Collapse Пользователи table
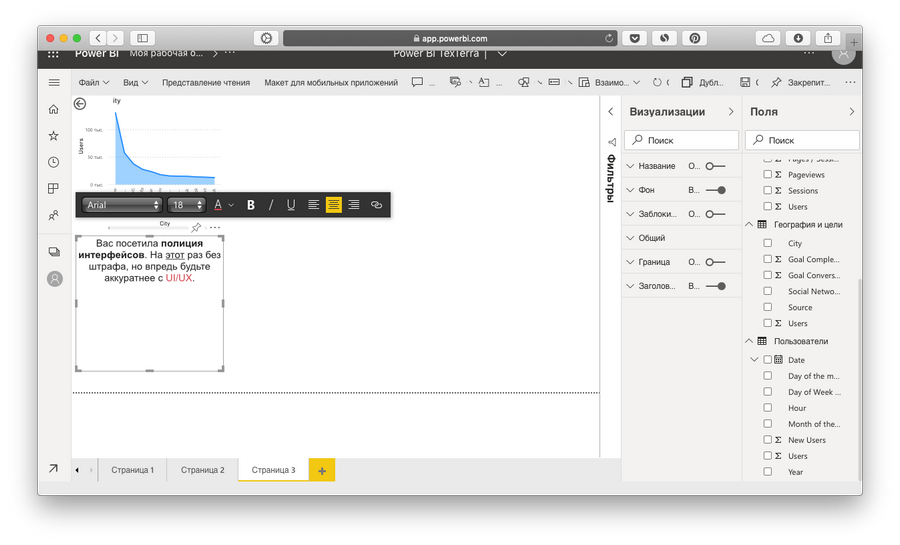This screenshot has width=900, height=545. point(749,341)
